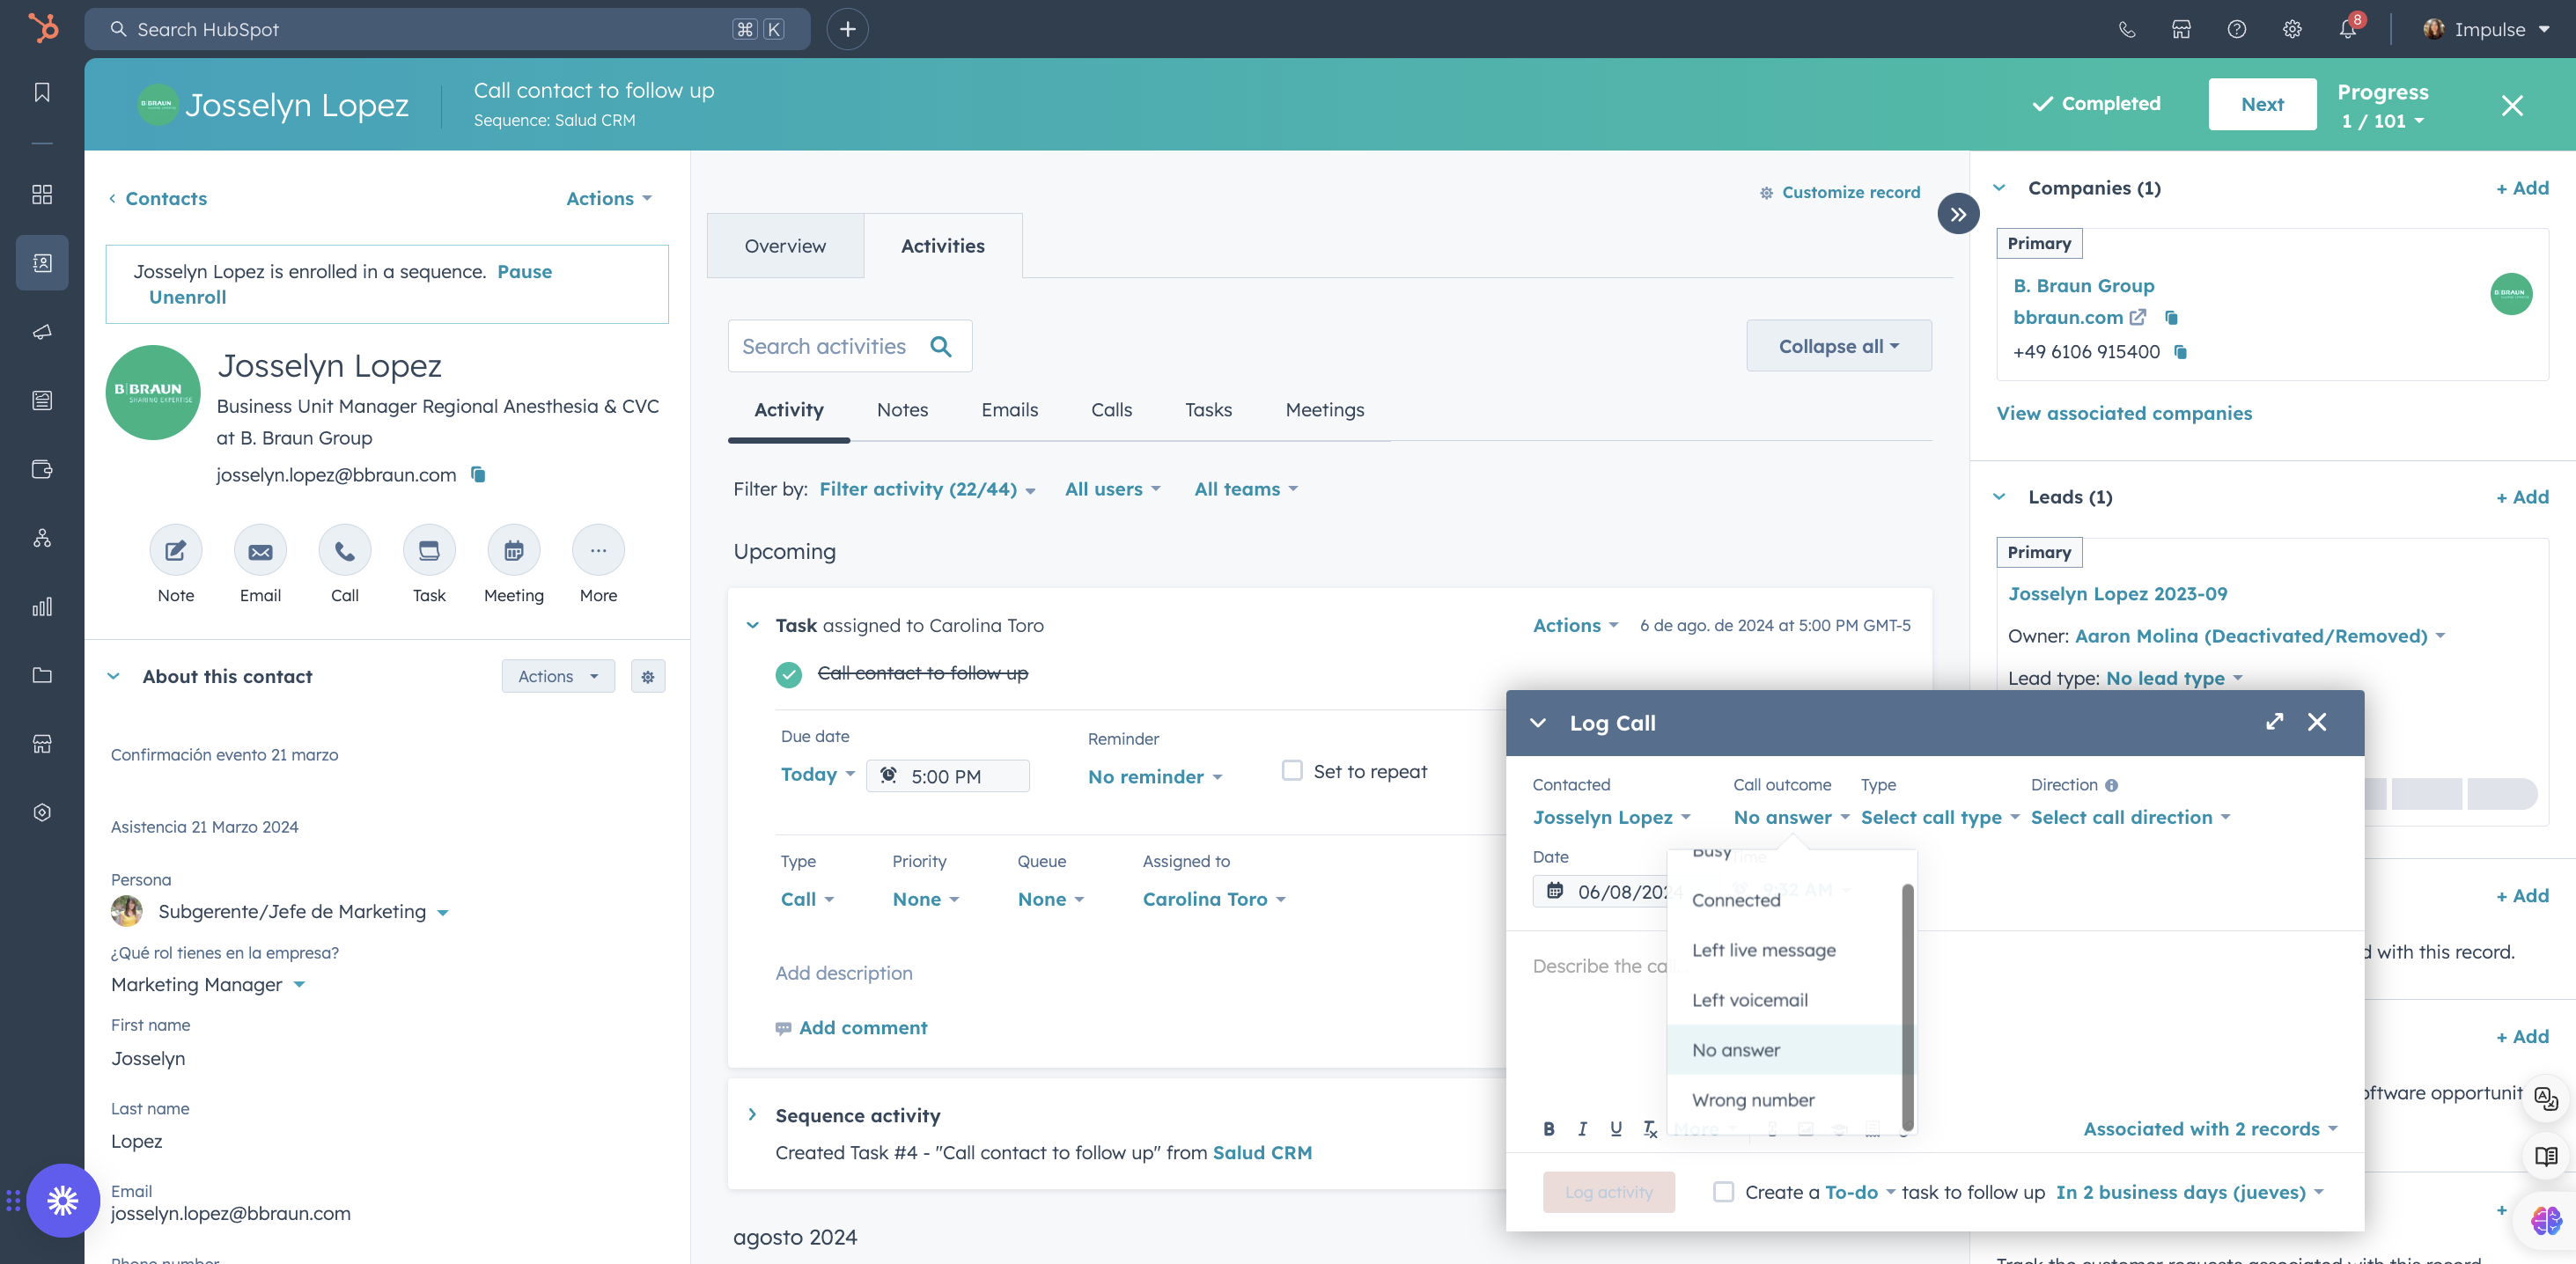Switch to the Notes activity tab

coord(902,410)
